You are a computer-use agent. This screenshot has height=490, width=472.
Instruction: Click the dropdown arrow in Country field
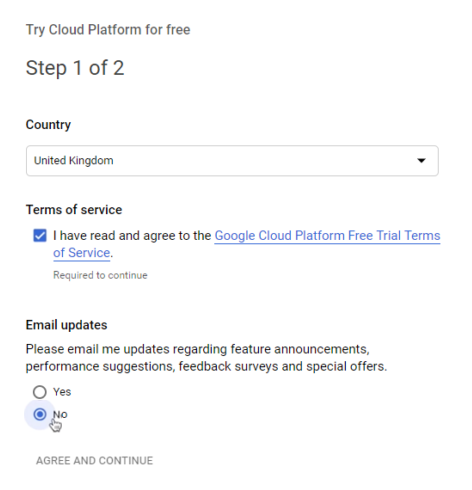(421, 161)
